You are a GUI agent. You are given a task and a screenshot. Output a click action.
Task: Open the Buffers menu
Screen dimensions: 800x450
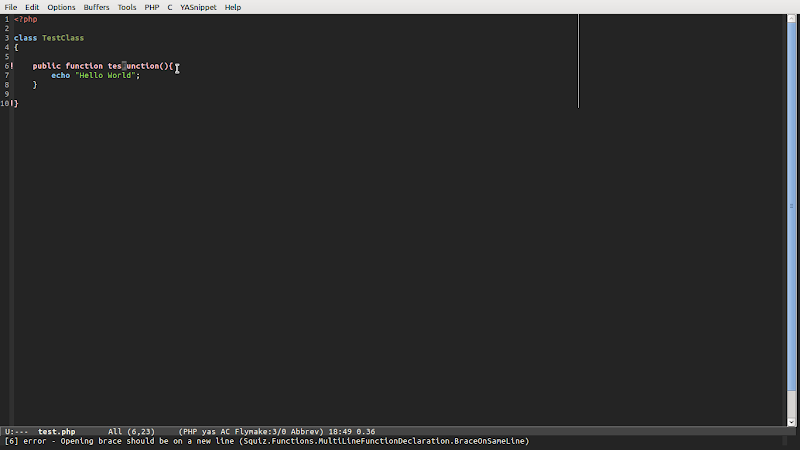[96, 7]
